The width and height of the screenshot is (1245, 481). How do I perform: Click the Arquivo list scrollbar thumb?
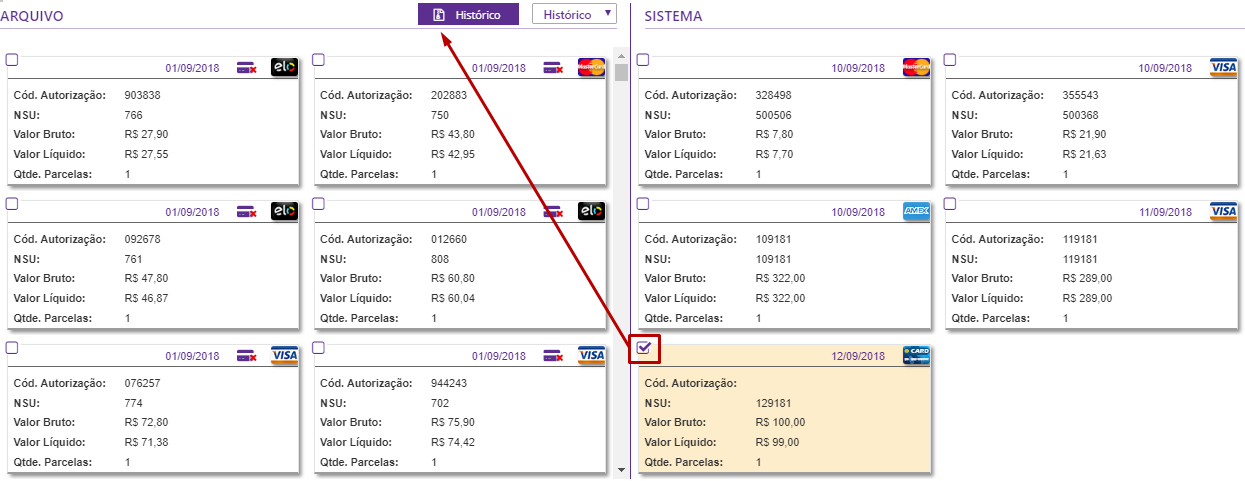[x=621, y=72]
